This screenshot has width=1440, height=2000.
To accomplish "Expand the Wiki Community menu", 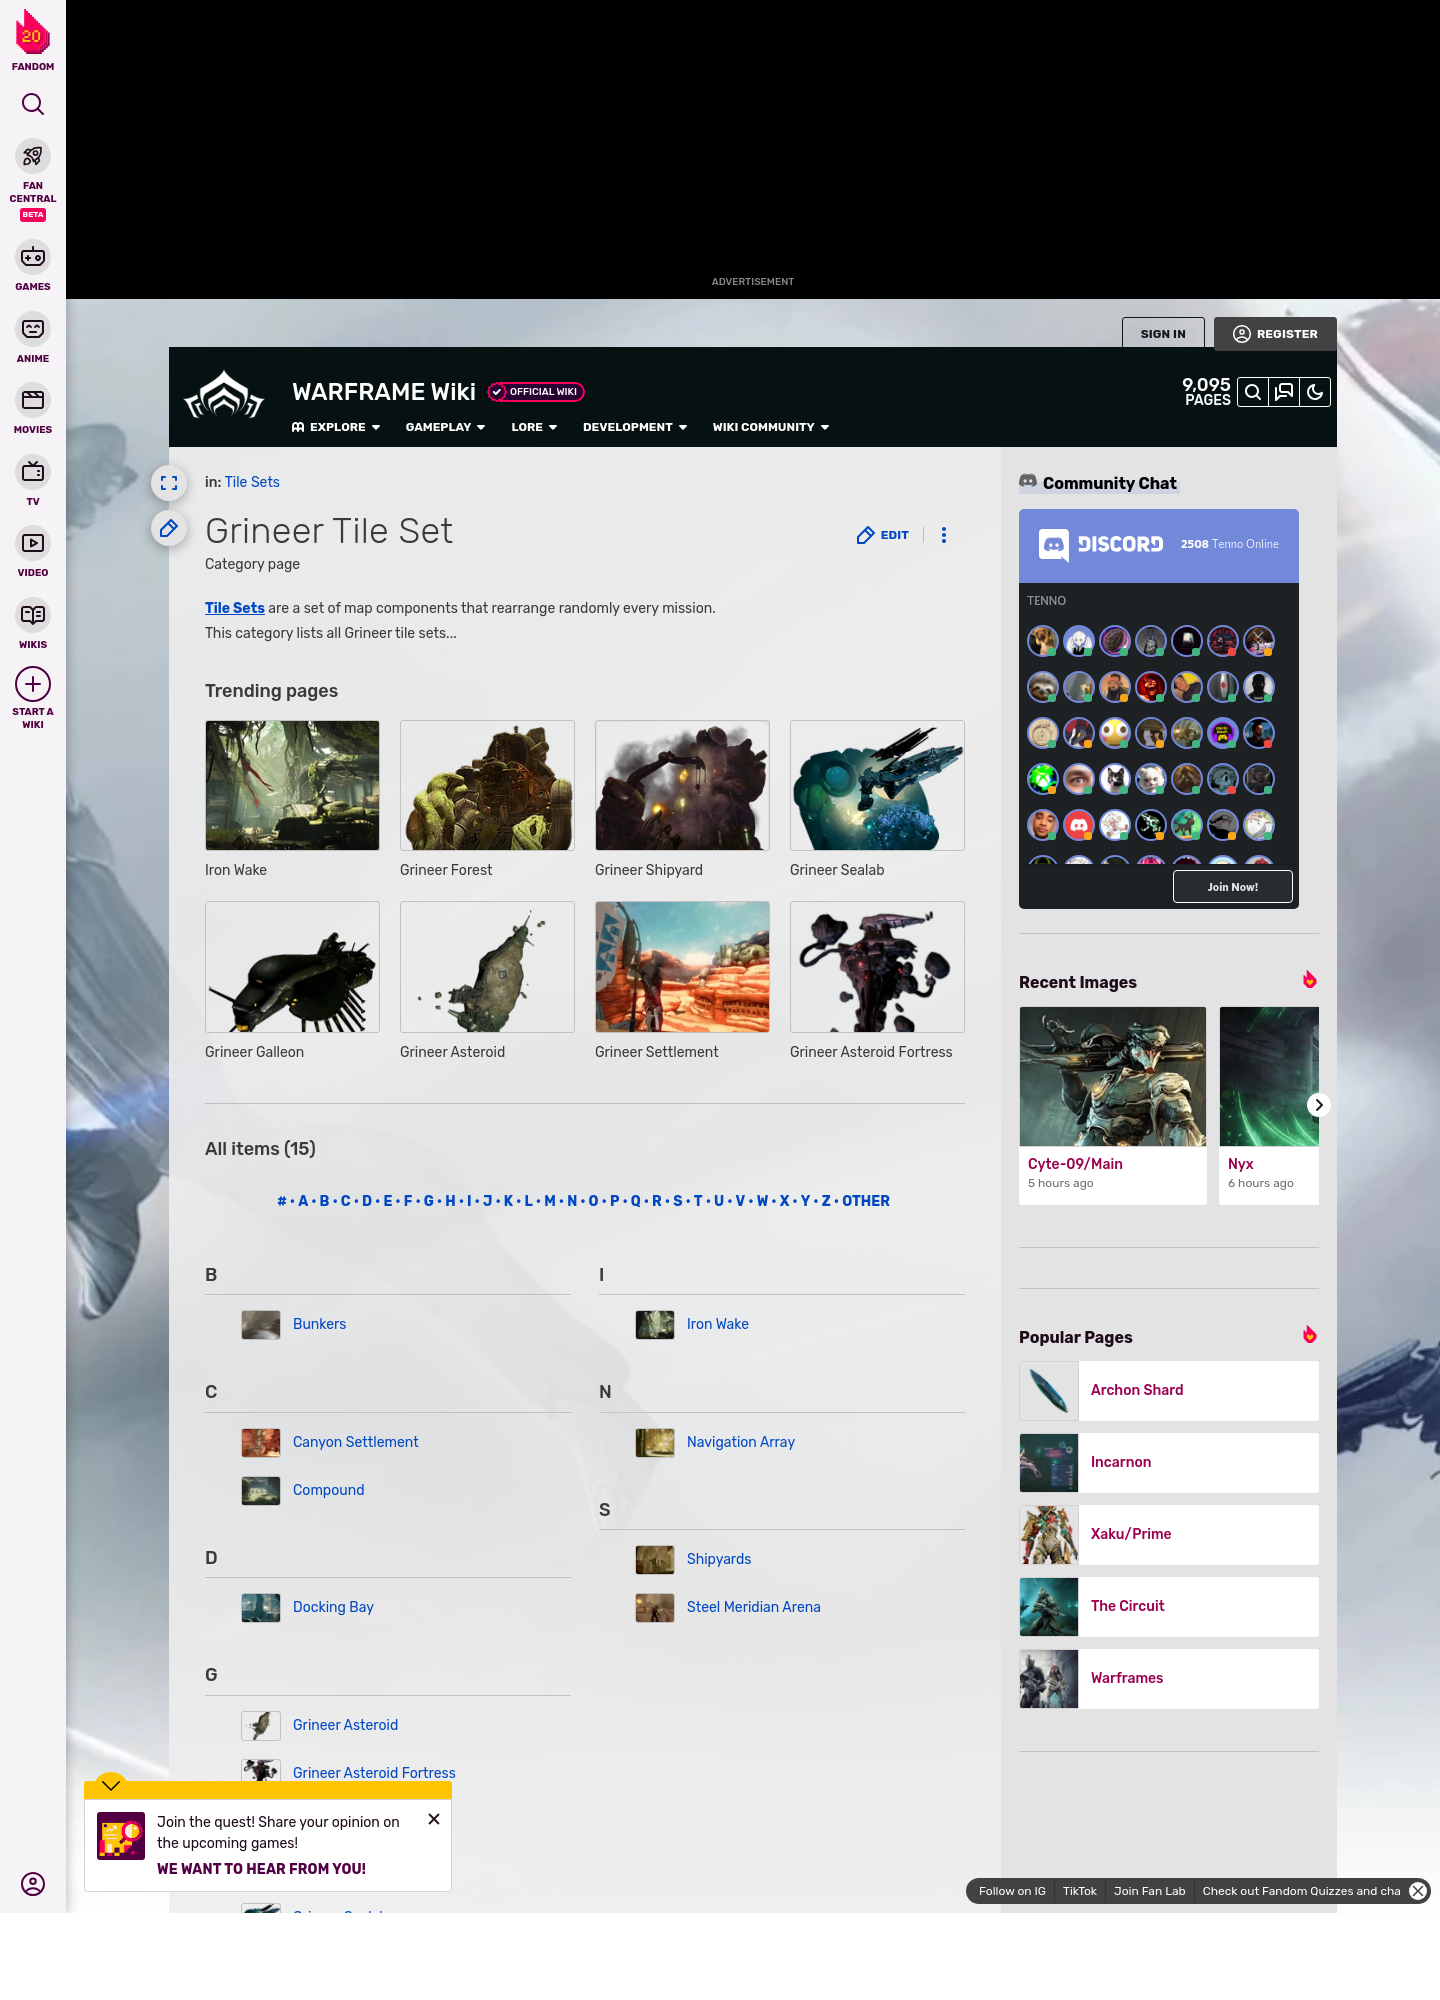I will pos(771,427).
